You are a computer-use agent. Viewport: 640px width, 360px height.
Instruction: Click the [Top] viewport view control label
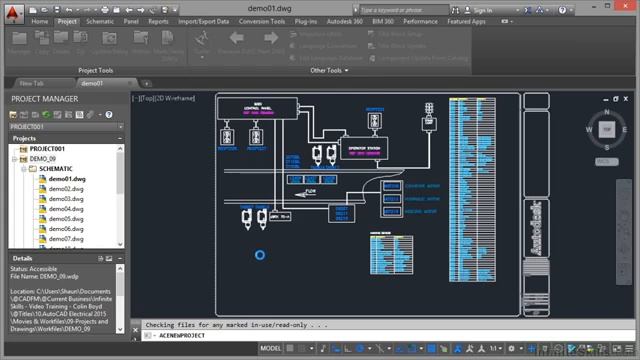coord(147,98)
